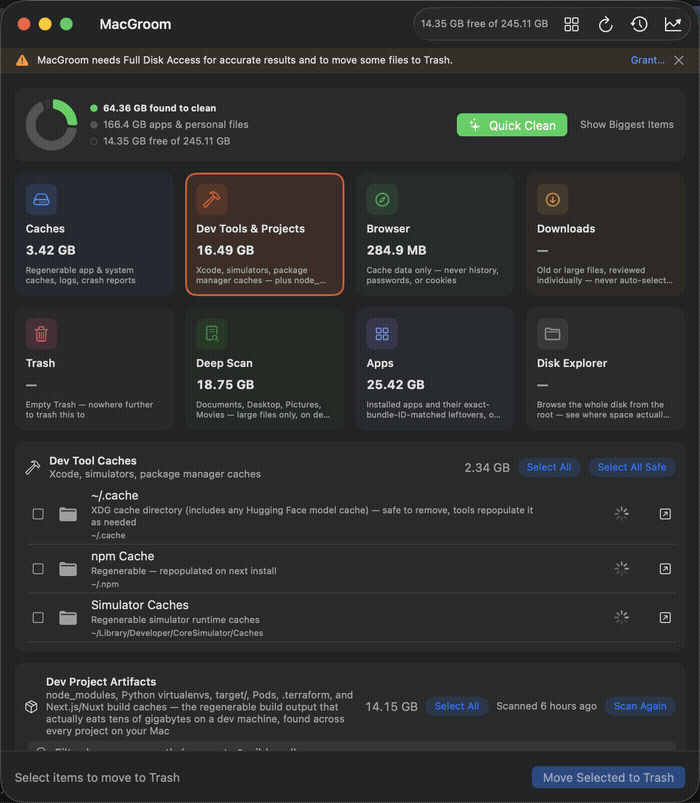Image resolution: width=700 pixels, height=803 pixels.
Task: Dismiss the Full Disk Access warning banner
Action: (679, 60)
